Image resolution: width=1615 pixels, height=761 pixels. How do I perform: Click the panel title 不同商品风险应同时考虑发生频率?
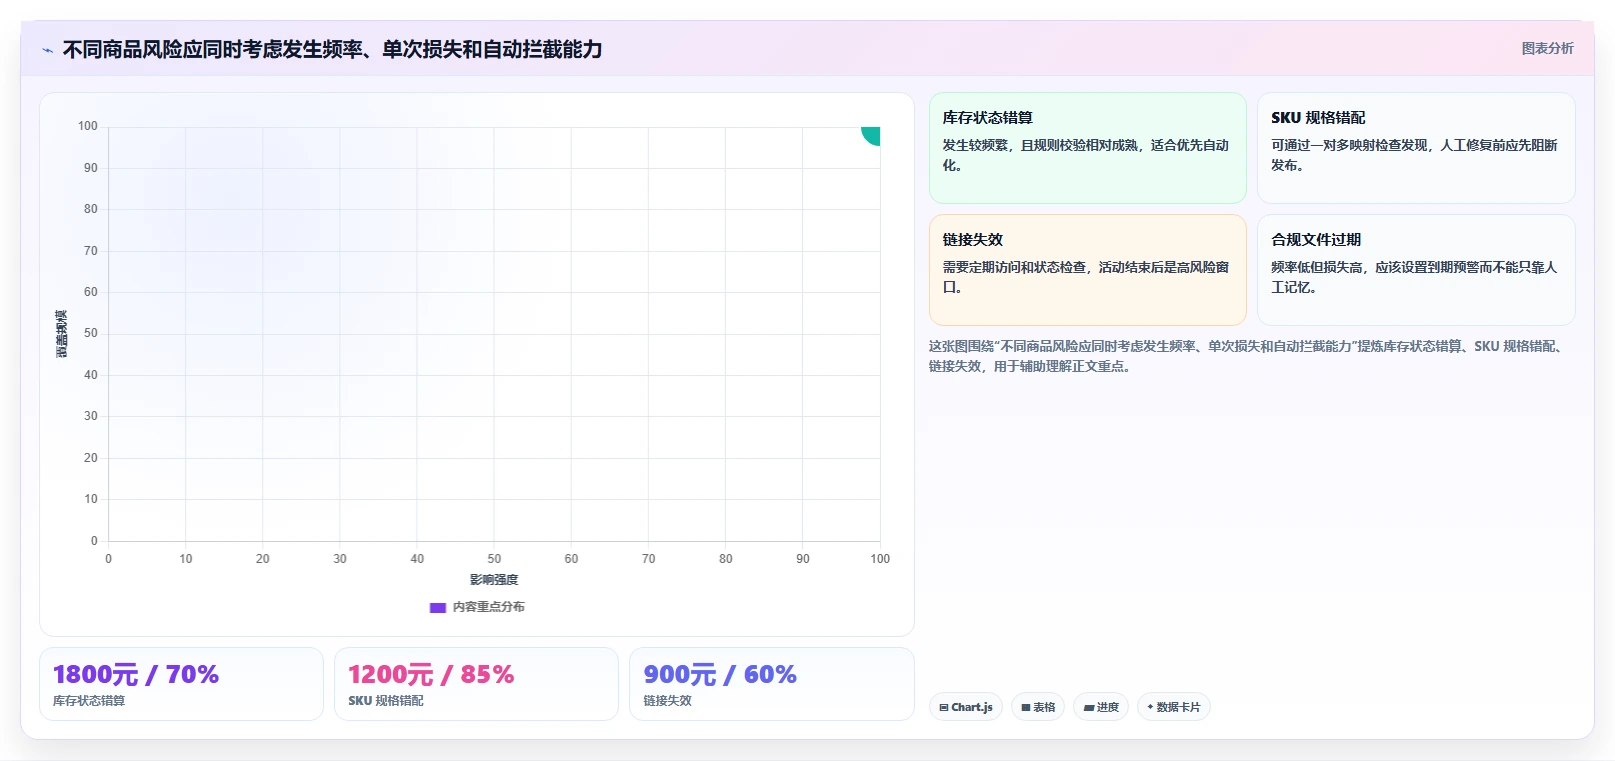point(332,49)
